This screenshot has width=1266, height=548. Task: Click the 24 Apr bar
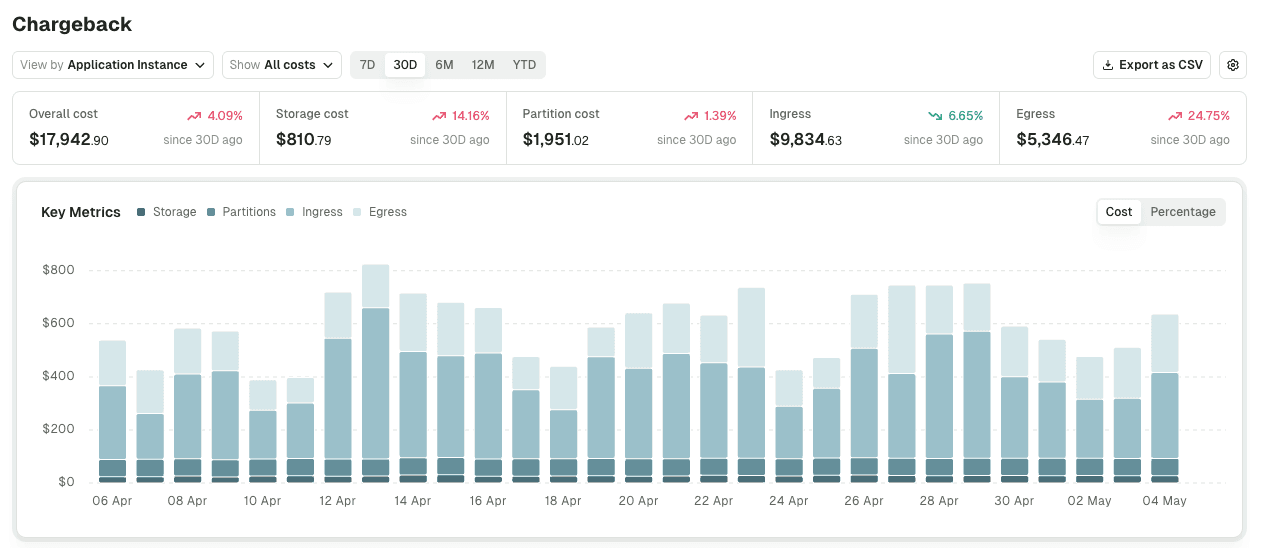[x=789, y=427]
